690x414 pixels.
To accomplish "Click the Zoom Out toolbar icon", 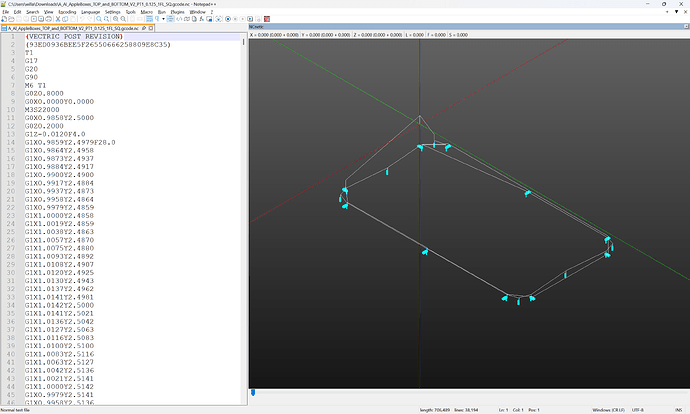I will 123,19.
